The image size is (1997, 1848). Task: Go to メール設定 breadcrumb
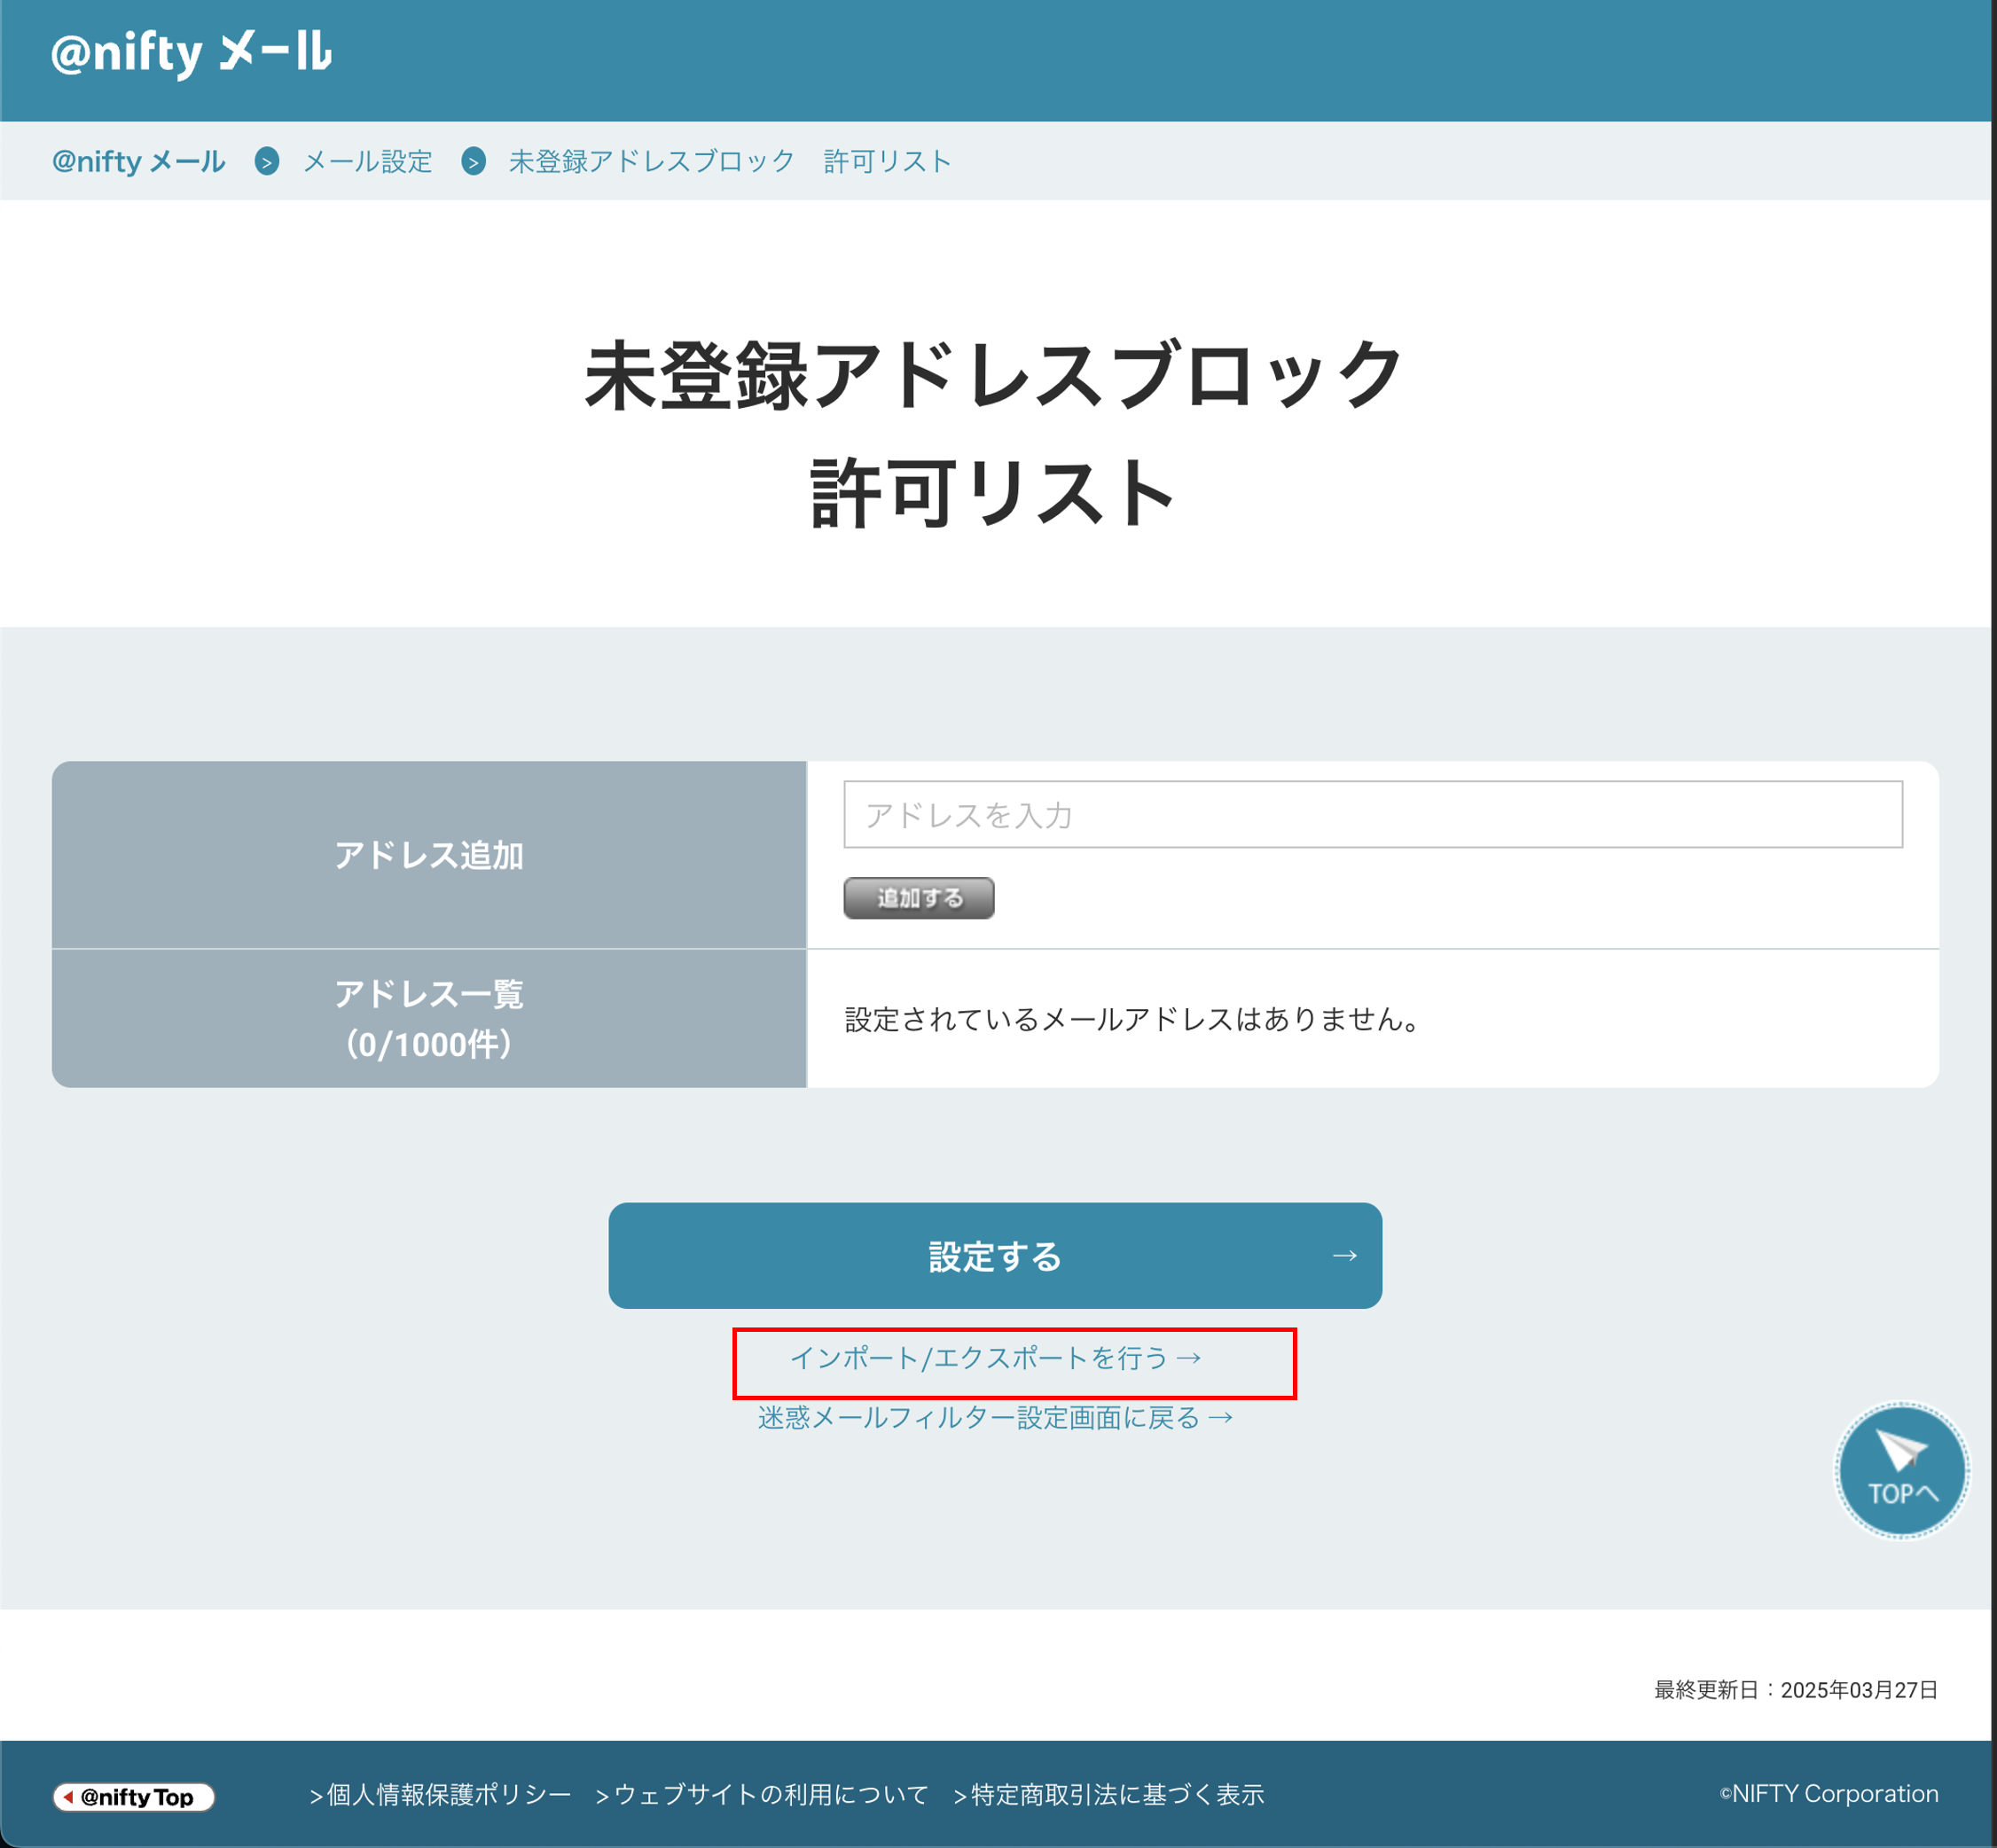(367, 161)
